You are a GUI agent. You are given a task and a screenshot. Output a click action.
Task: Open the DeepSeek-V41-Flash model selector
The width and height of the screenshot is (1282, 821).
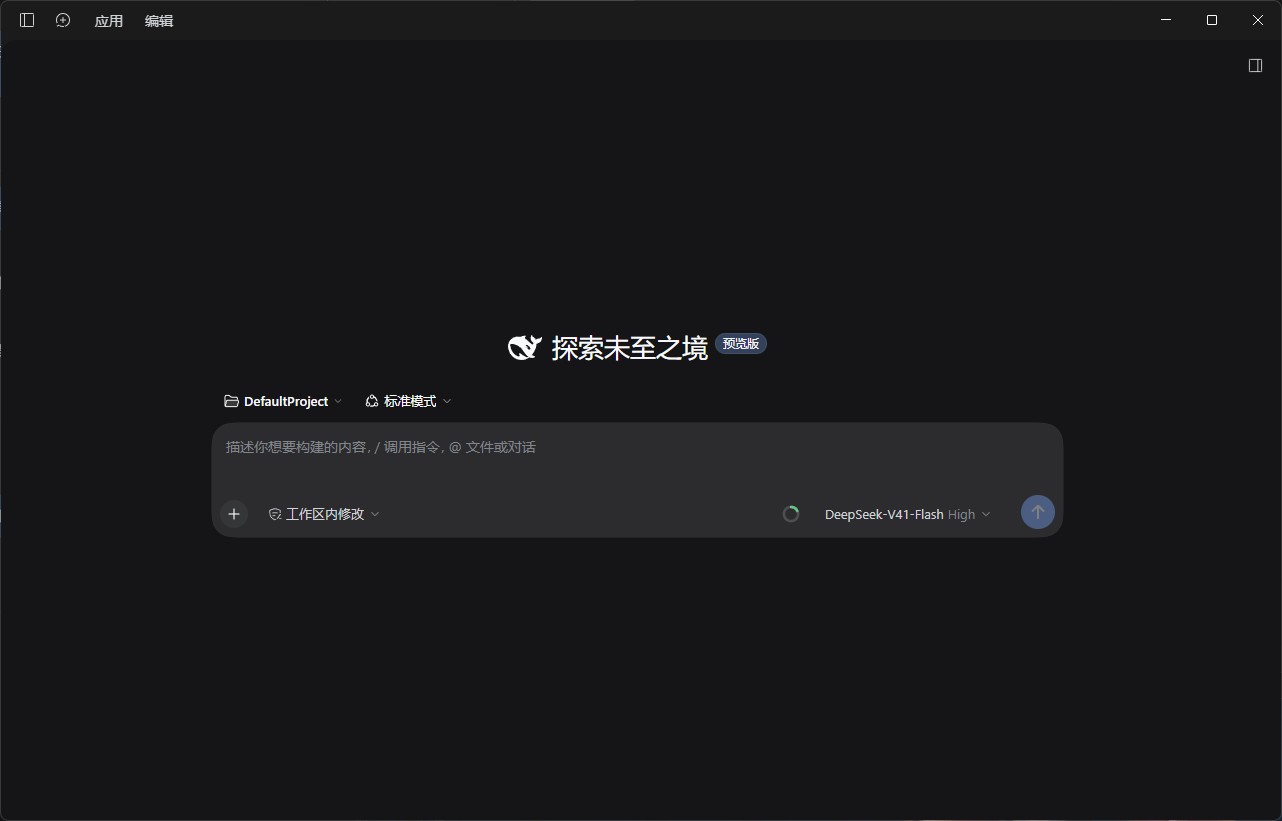click(x=907, y=514)
